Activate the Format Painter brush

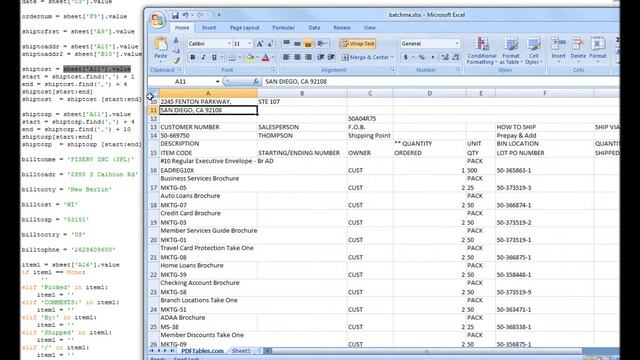(176, 60)
